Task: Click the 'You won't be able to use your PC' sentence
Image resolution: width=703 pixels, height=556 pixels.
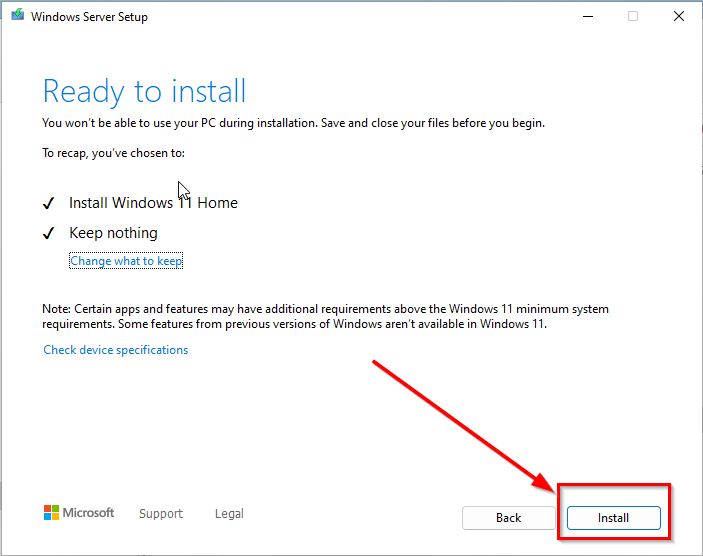Action: (294, 123)
